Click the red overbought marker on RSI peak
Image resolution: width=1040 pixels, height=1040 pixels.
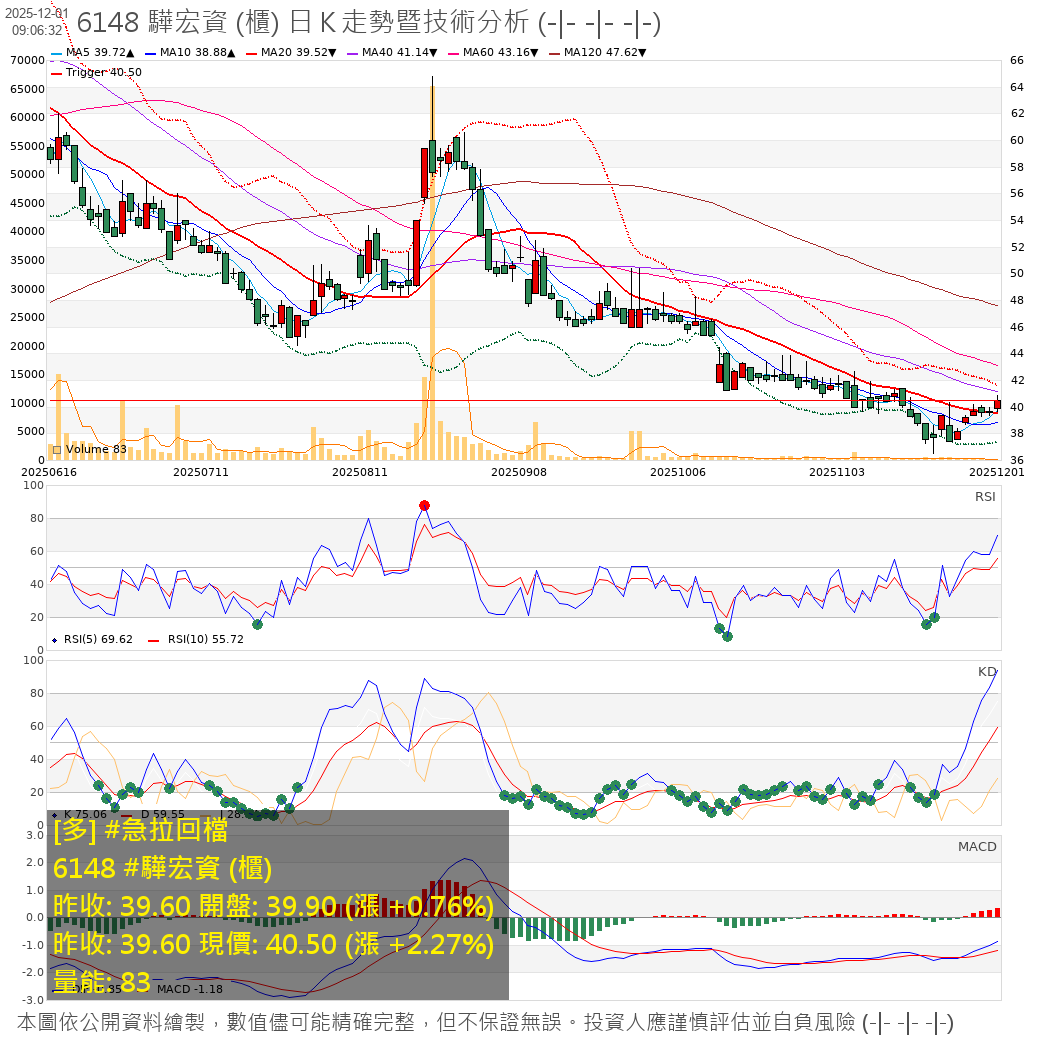[425, 506]
